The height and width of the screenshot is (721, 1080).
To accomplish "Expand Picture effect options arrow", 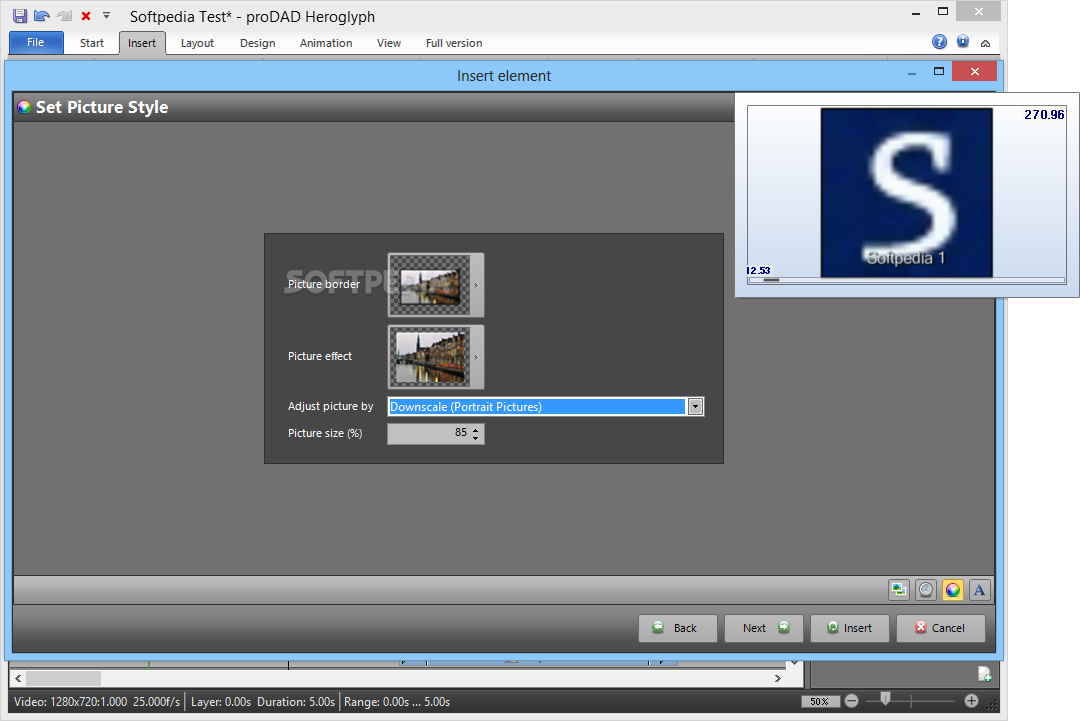I will click(477, 357).
